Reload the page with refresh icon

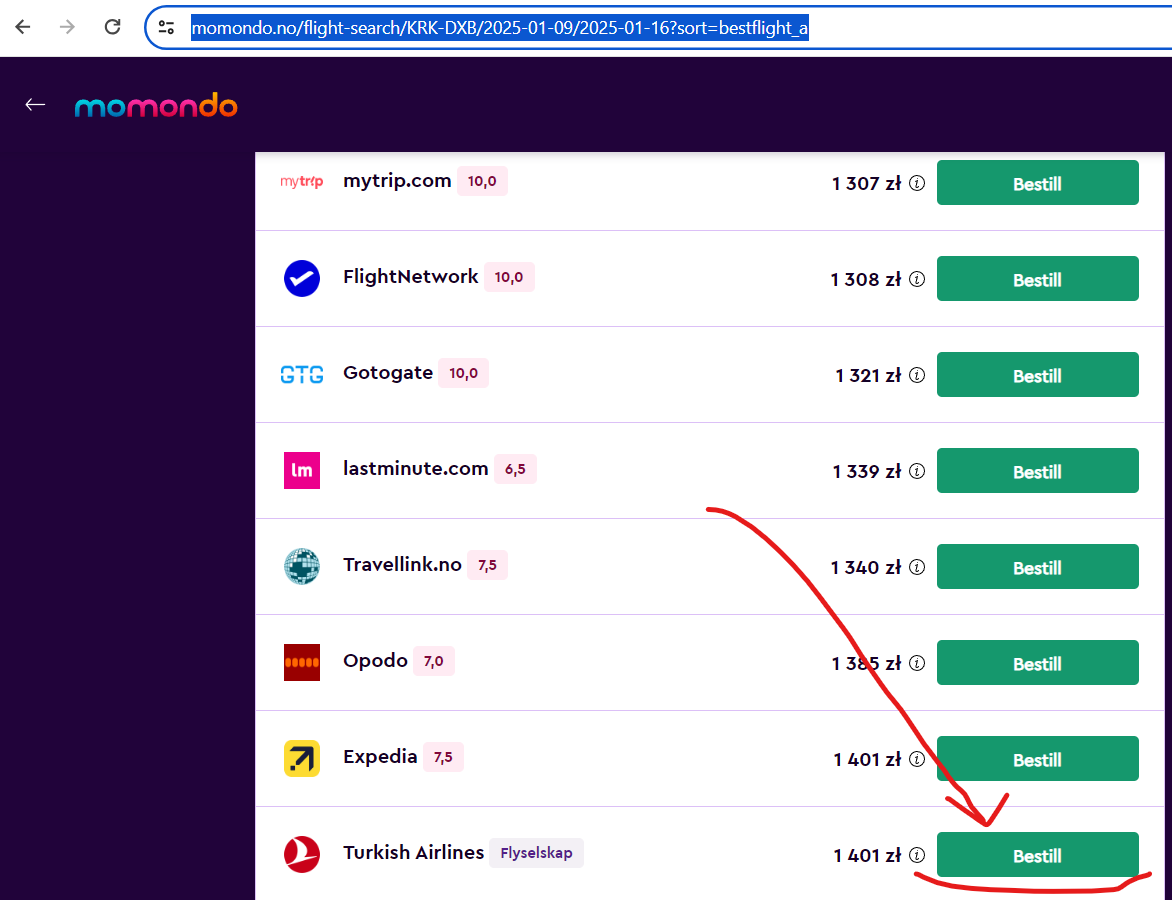[x=112, y=28]
